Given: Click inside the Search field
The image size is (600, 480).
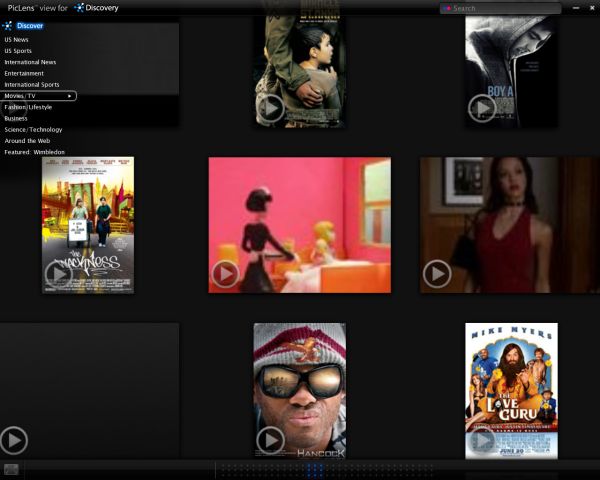Looking at the screenshot, I should [501, 8].
